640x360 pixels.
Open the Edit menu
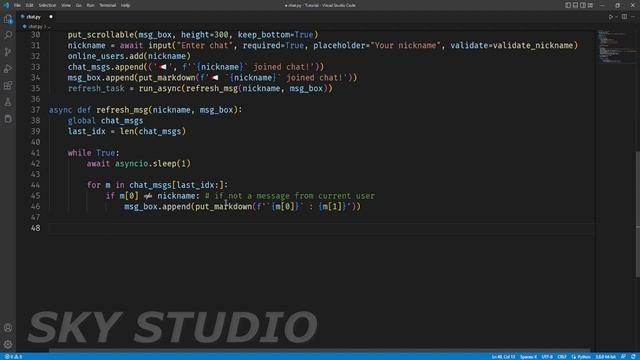coord(29,5)
